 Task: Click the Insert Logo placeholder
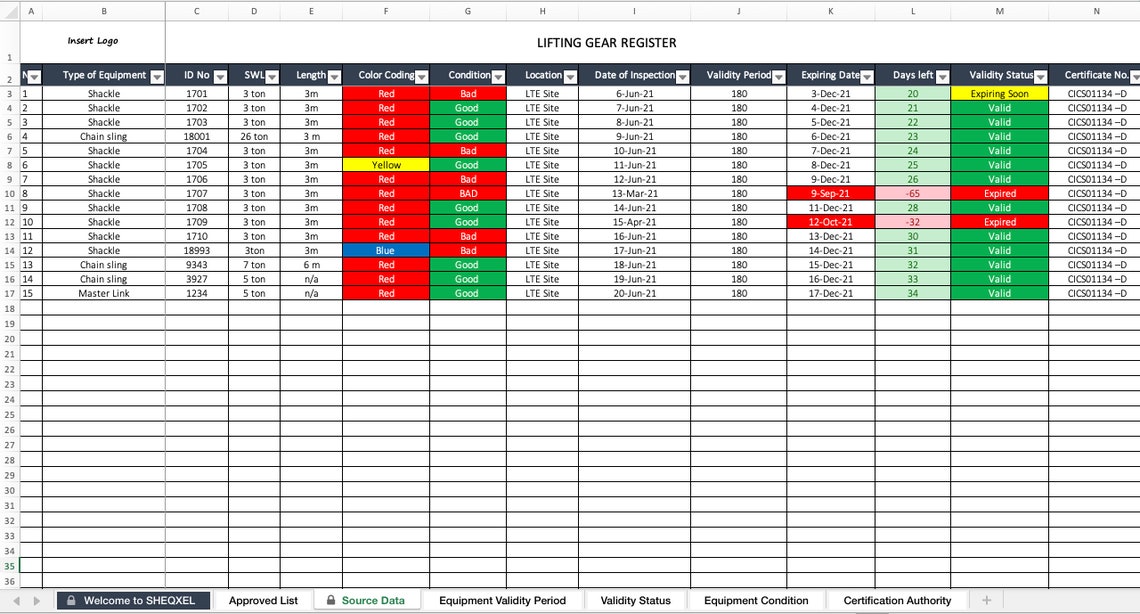tap(94, 40)
